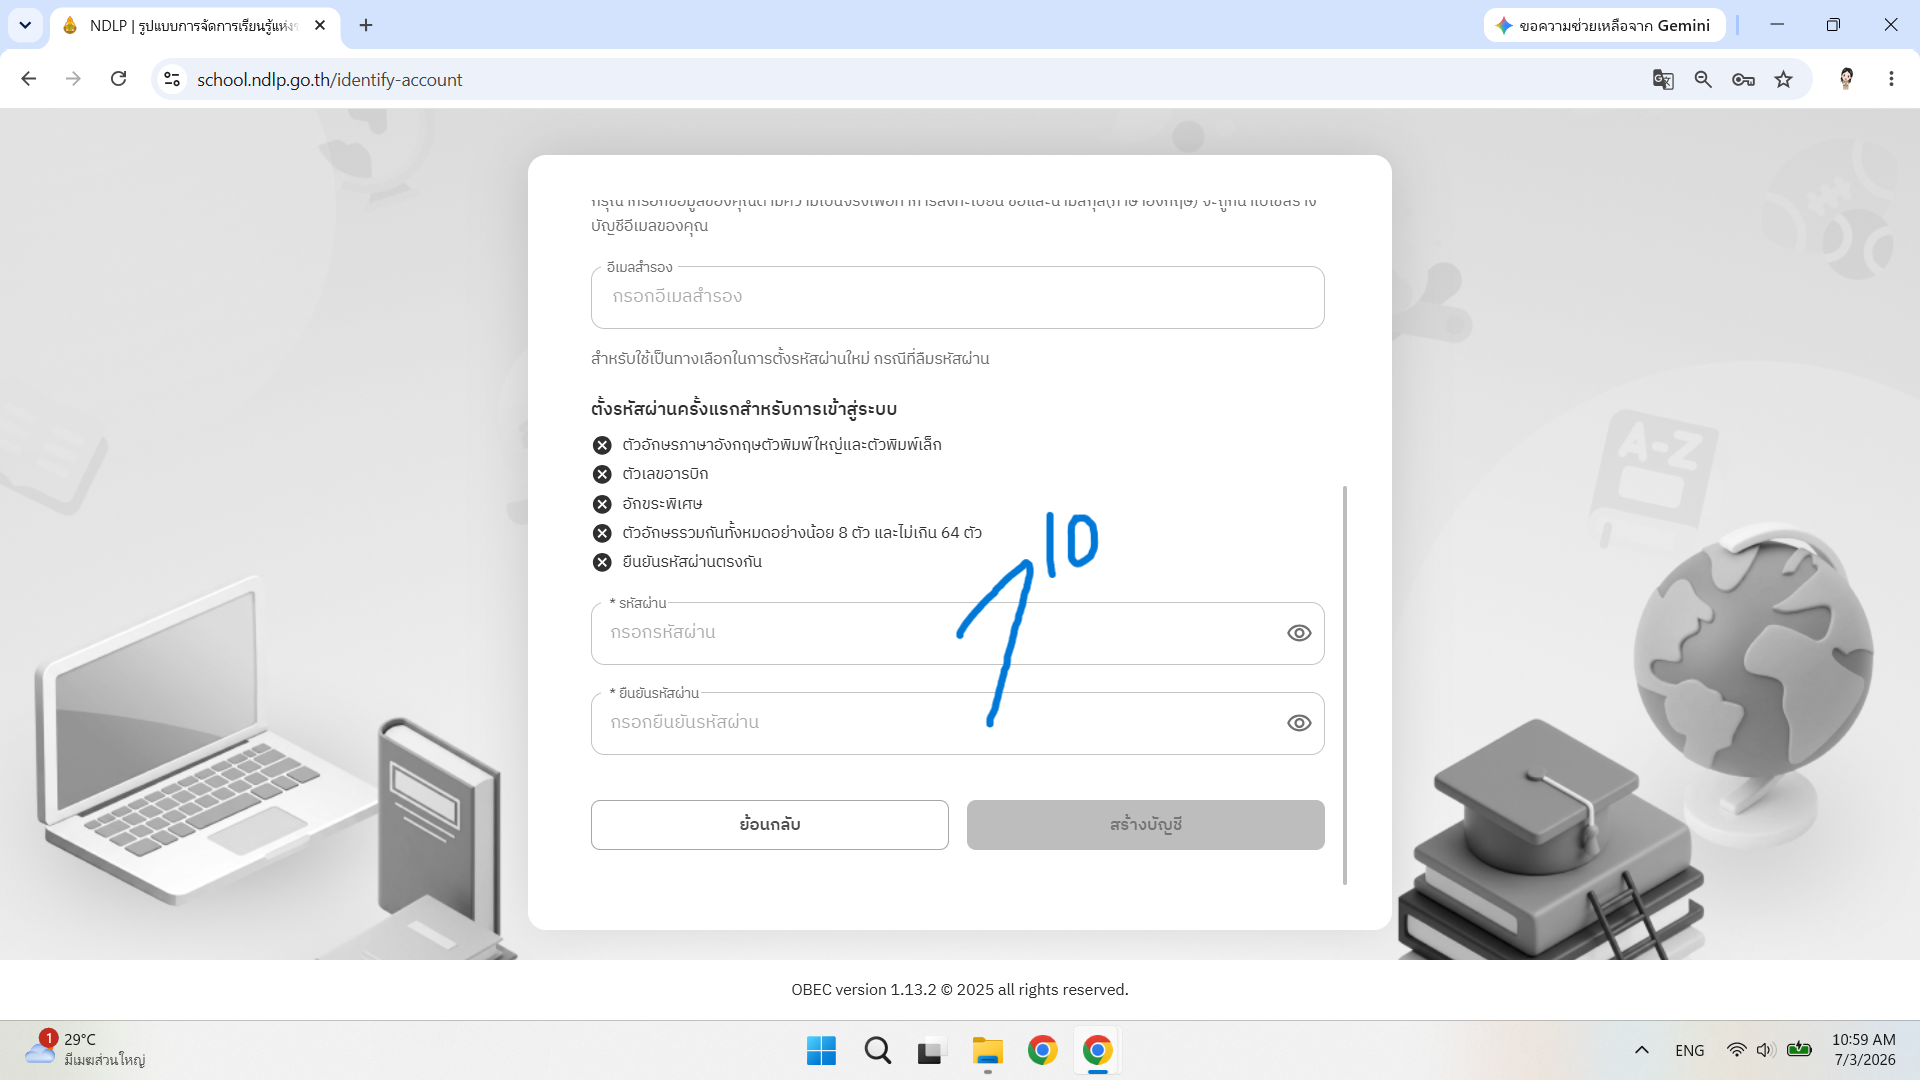Focus the ยืนยันรหัสผ่าน confirm password field

(957, 723)
